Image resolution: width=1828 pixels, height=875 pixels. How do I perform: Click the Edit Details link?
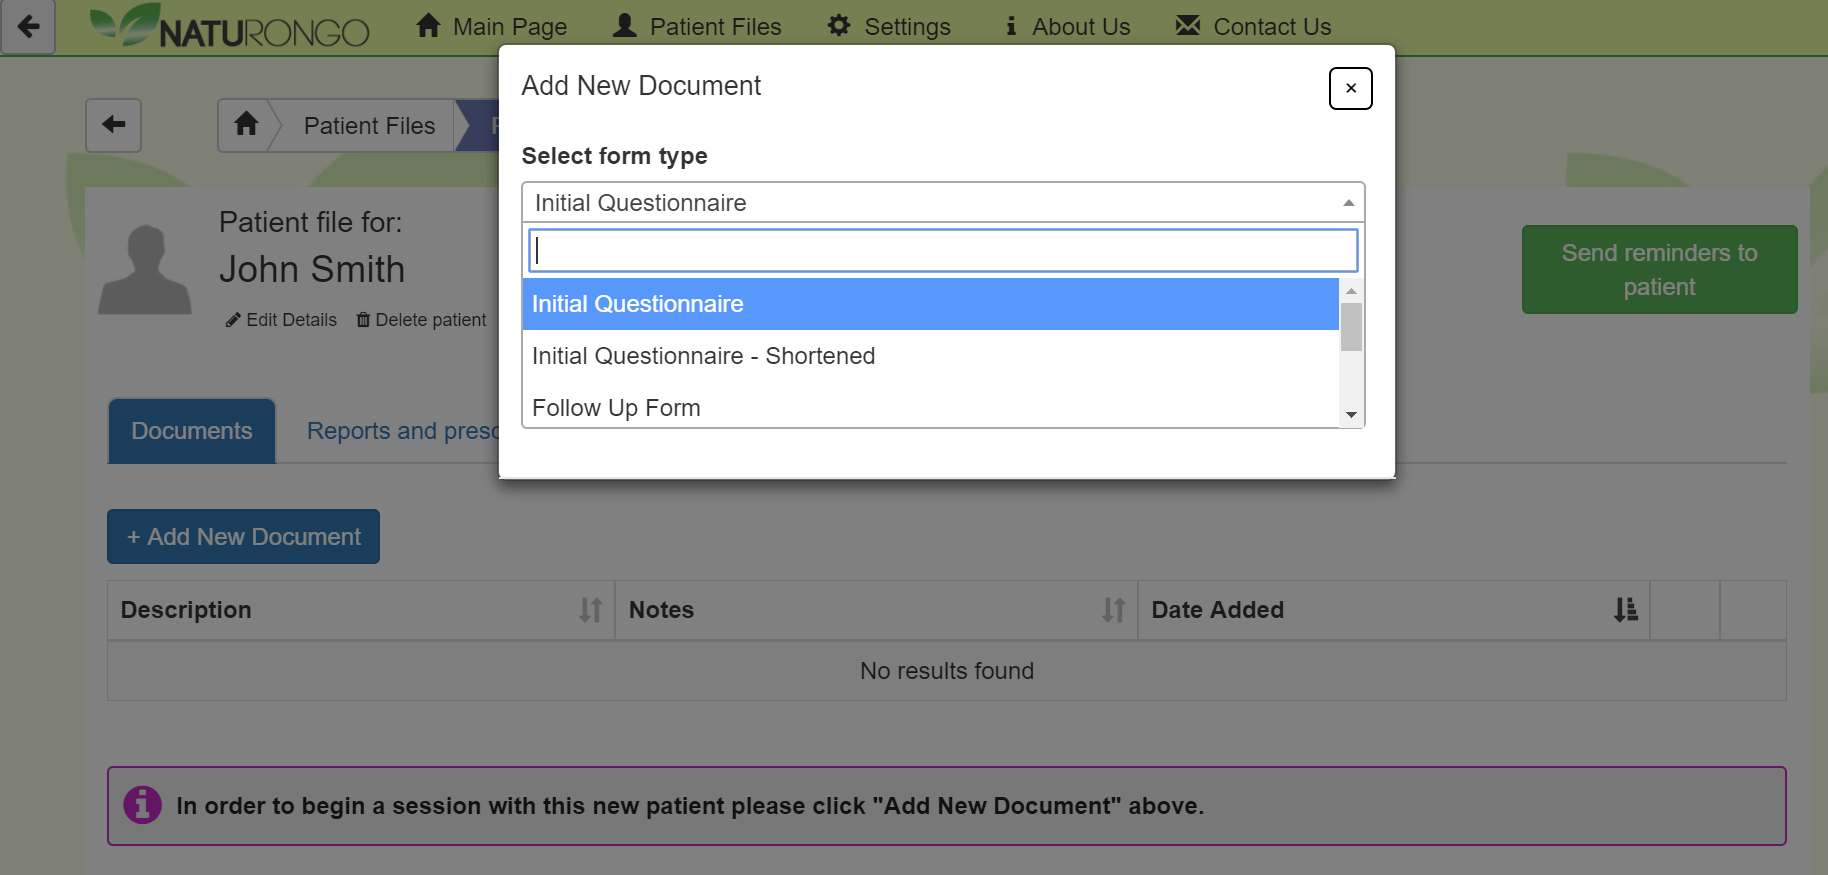pos(282,320)
